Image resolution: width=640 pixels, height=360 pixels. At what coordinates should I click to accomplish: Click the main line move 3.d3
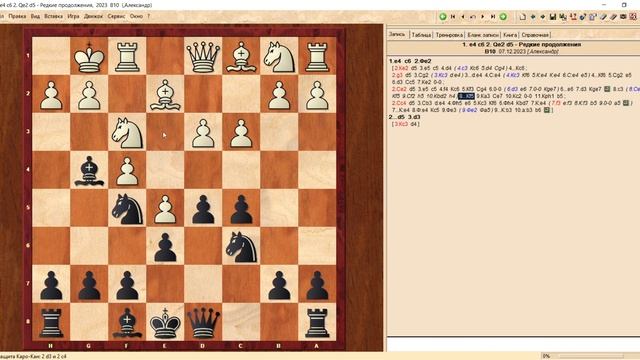pos(414,117)
